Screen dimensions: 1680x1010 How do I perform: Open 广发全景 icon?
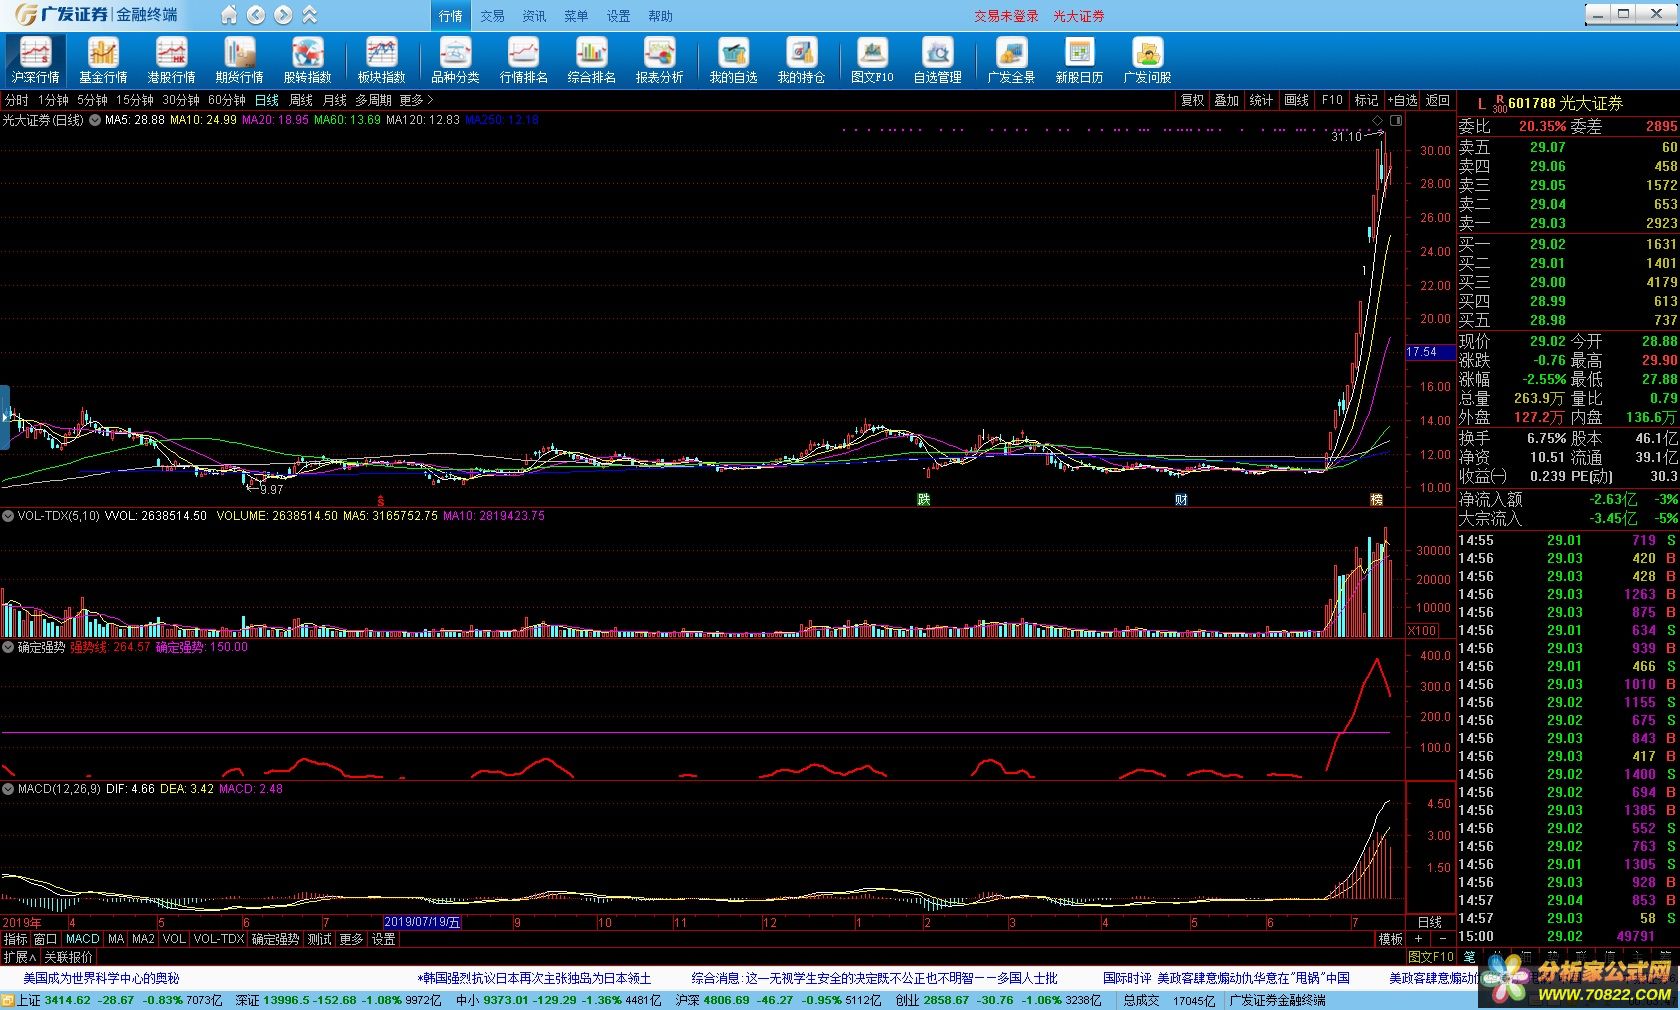pyautogui.click(x=1011, y=60)
